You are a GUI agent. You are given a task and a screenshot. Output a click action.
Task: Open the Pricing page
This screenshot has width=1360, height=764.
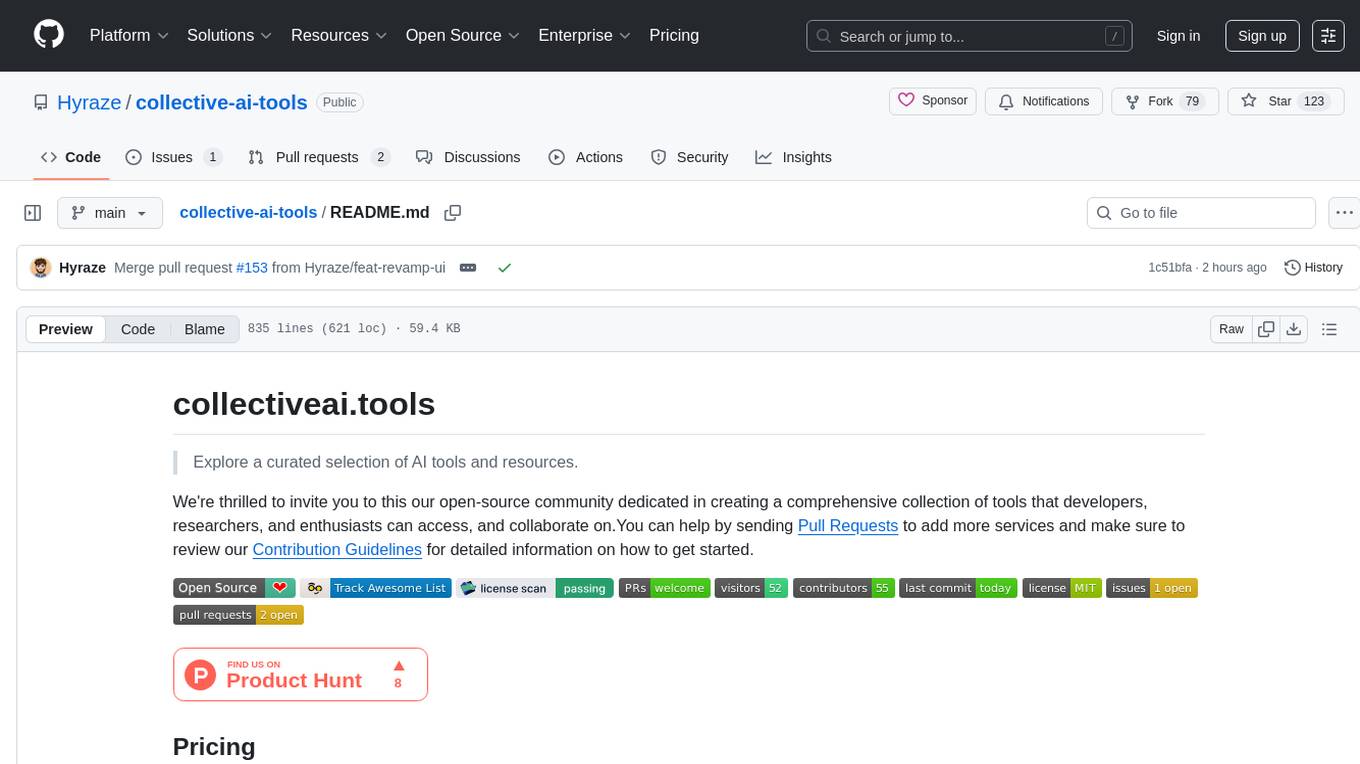(674, 35)
